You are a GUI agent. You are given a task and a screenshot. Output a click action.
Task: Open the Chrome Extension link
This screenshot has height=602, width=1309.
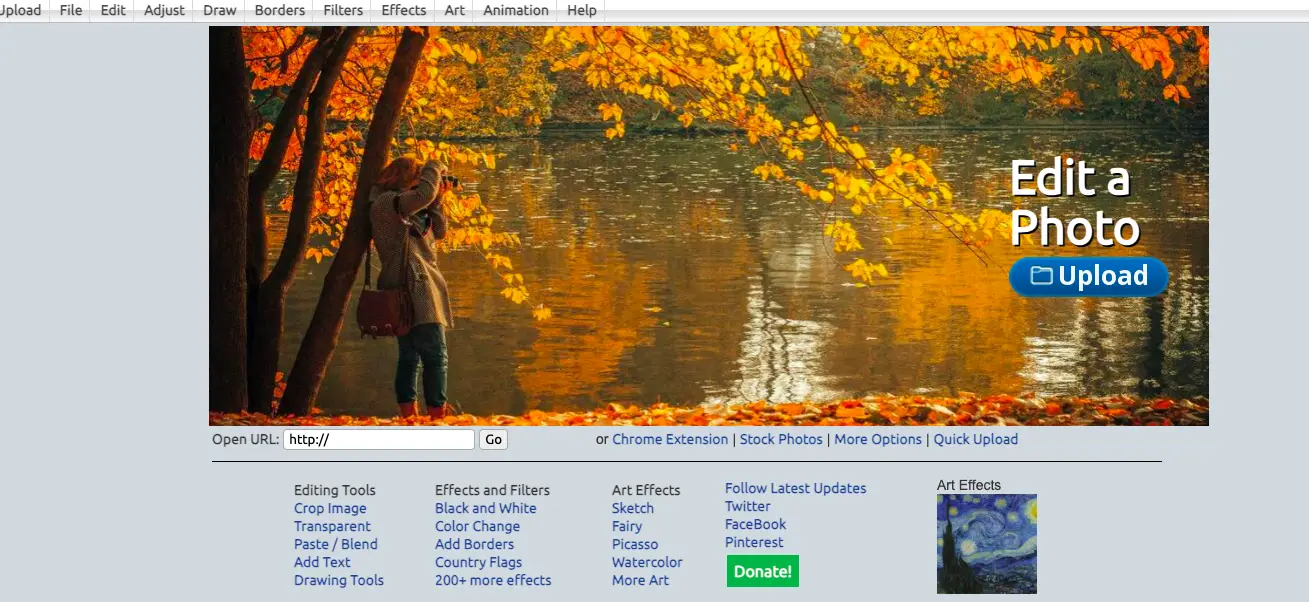tap(670, 439)
